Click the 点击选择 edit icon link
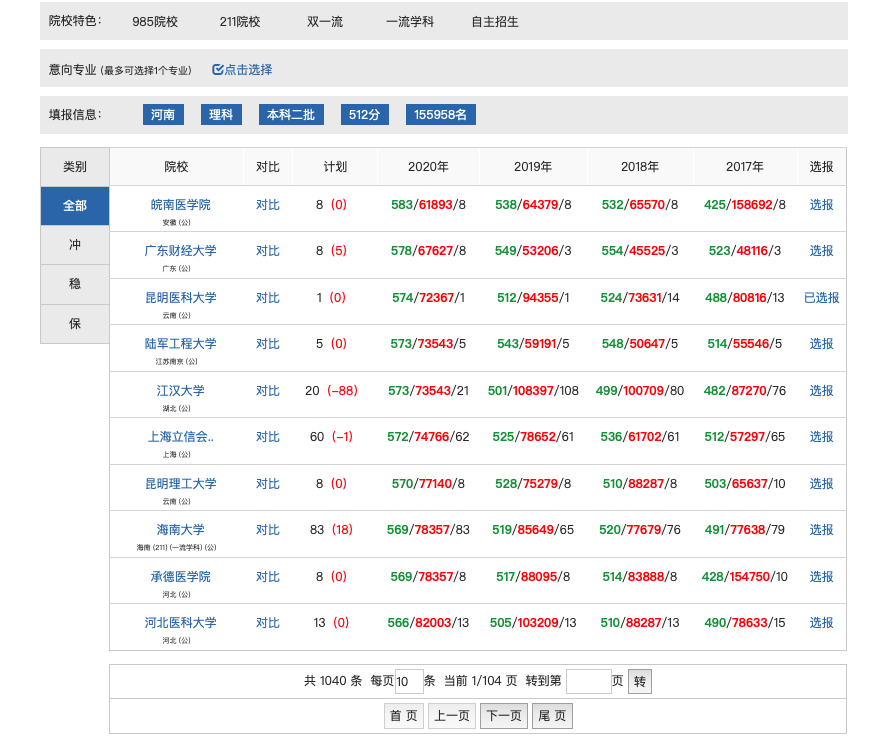The image size is (889, 754). pos(242,70)
